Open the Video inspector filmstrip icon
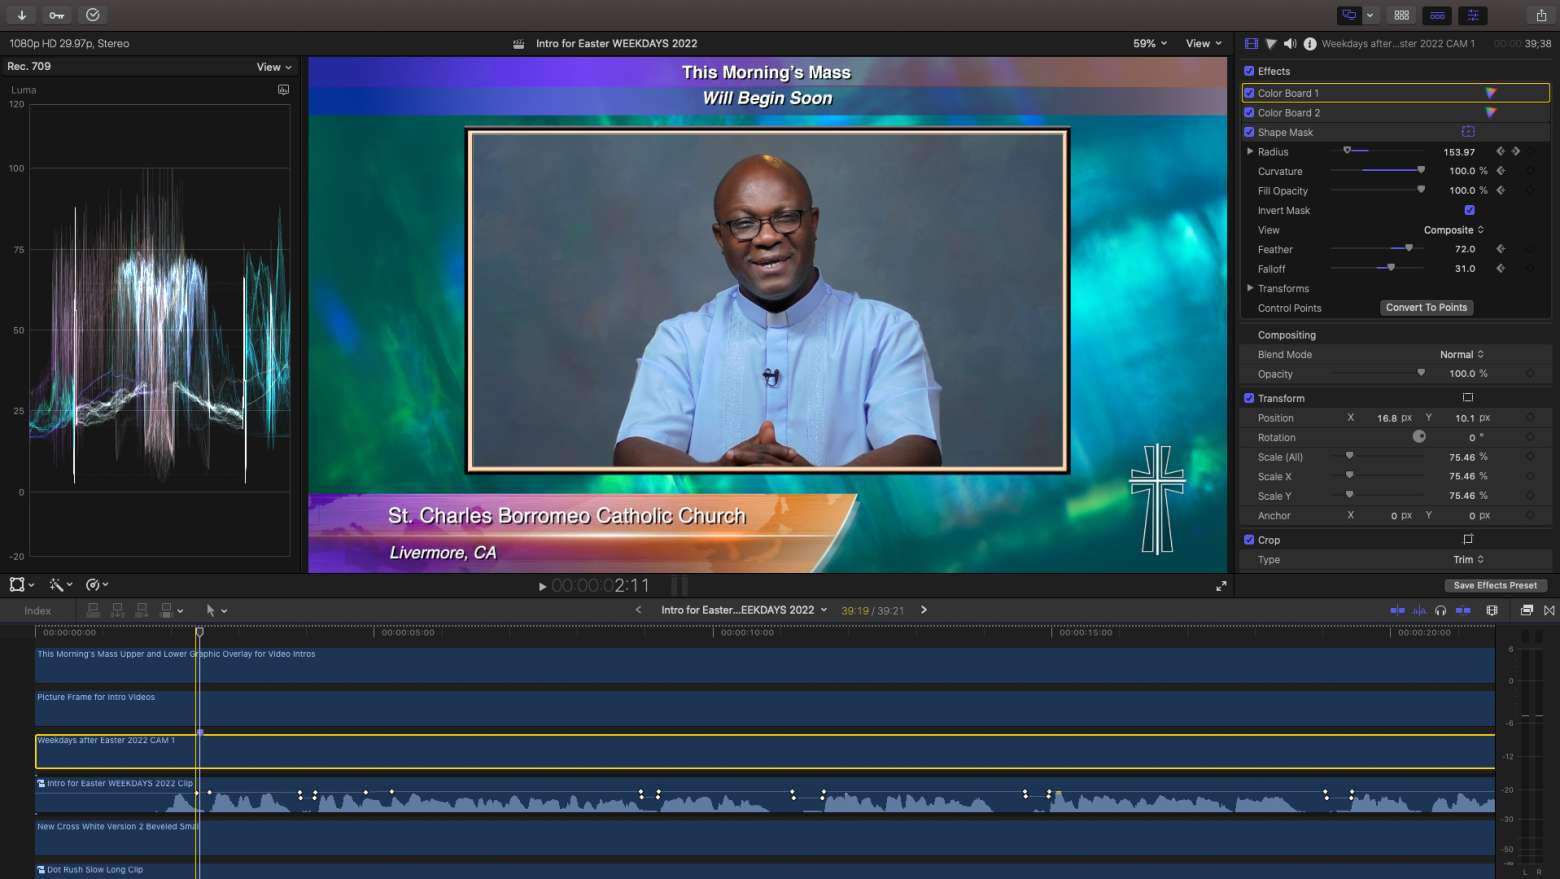1560x879 pixels. tap(1251, 44)
